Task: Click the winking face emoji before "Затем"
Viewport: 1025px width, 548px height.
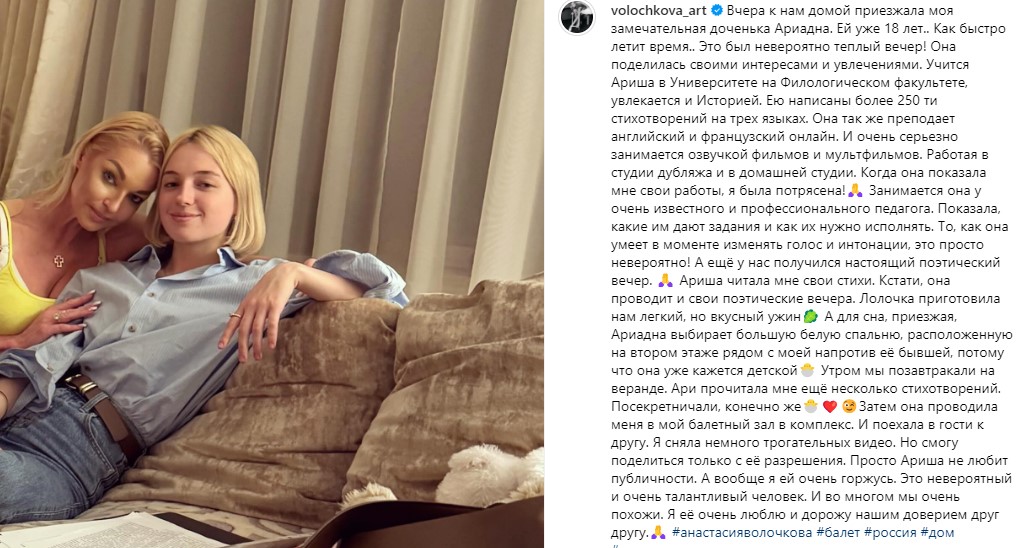Action: click(849, 406)
